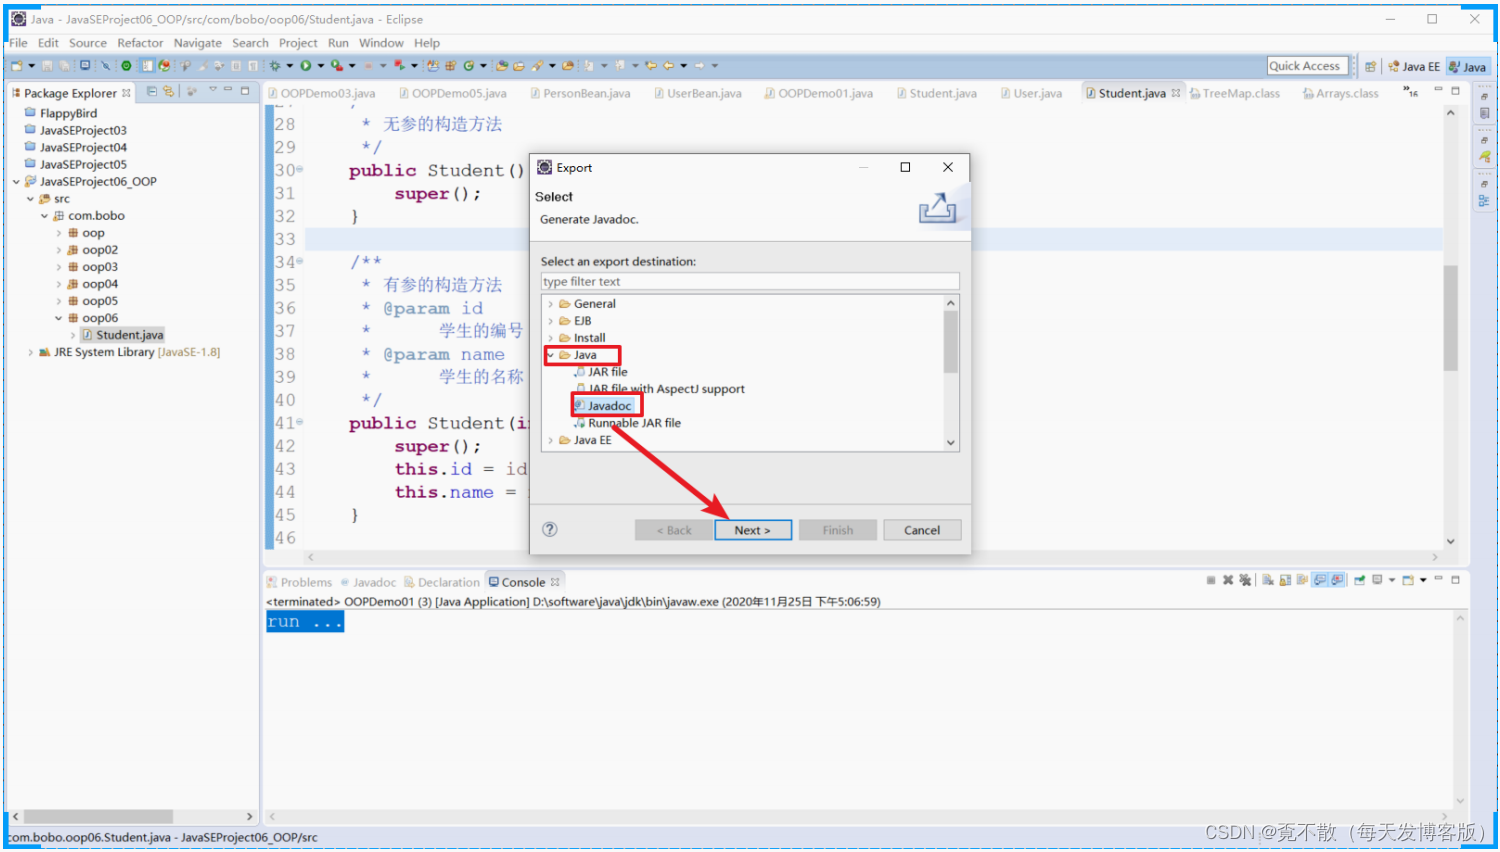1500x852 pixels.
Task: Collapse All items in Package Explorer
Action: 152,91
